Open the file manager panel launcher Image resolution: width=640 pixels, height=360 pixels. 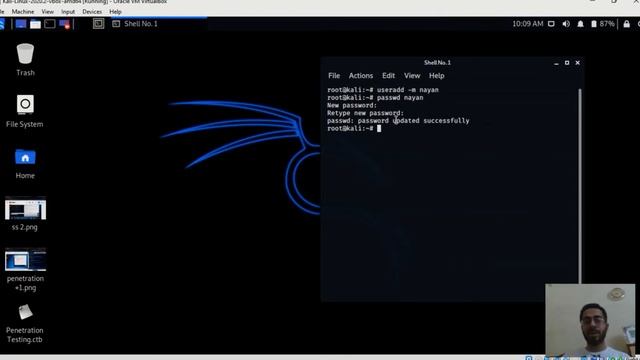pos(36,24)
